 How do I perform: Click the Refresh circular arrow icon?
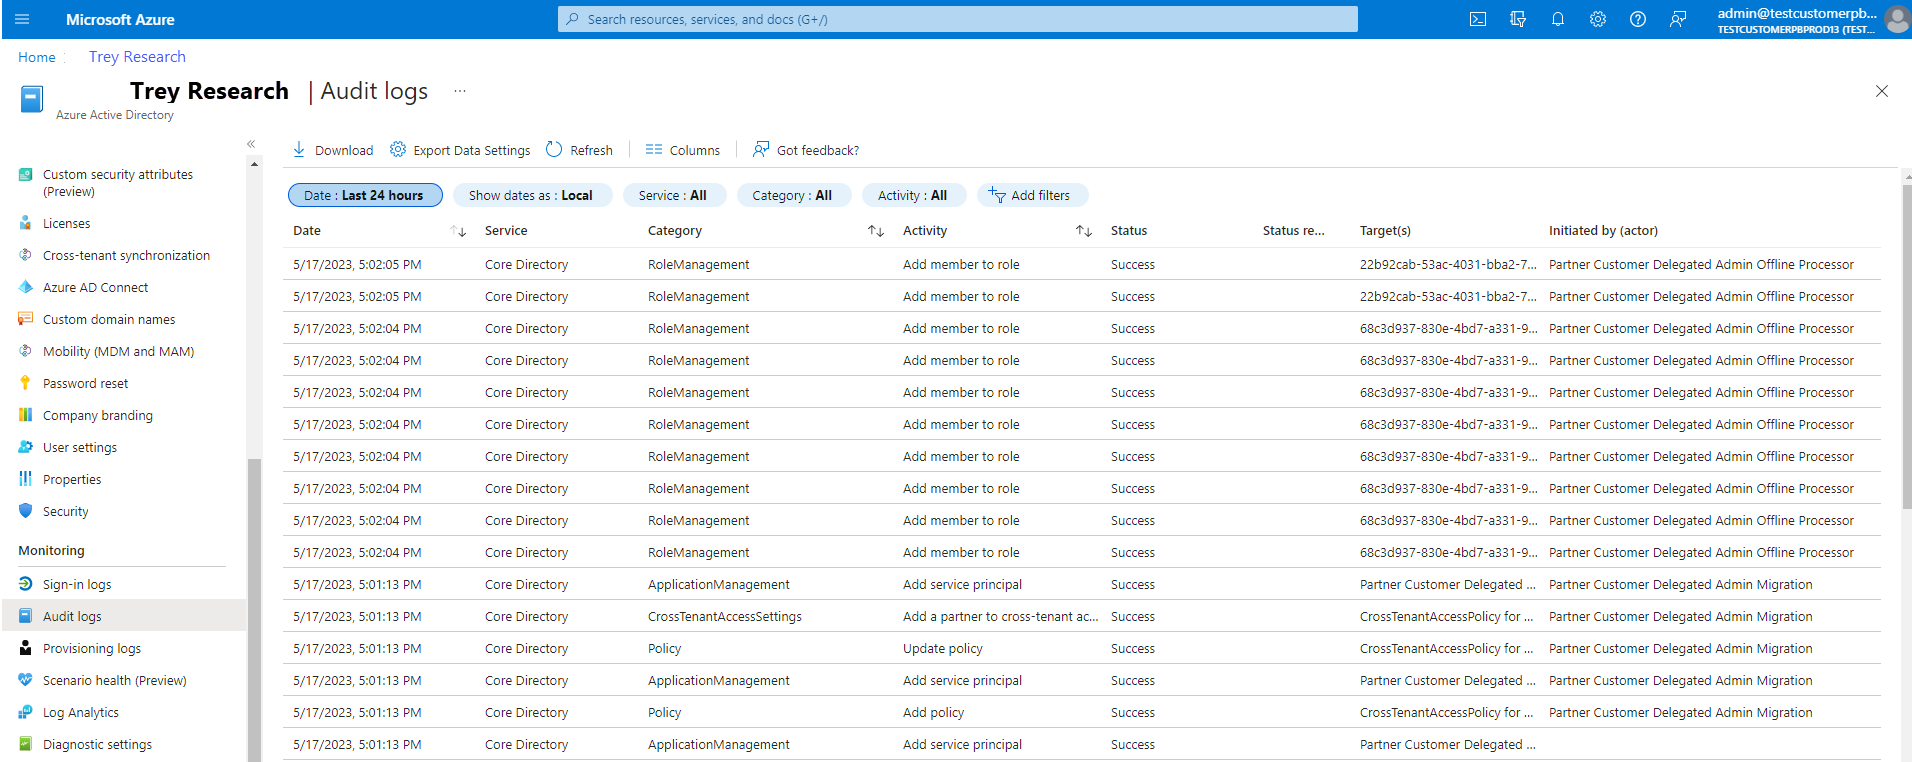[x=554, y=149]
